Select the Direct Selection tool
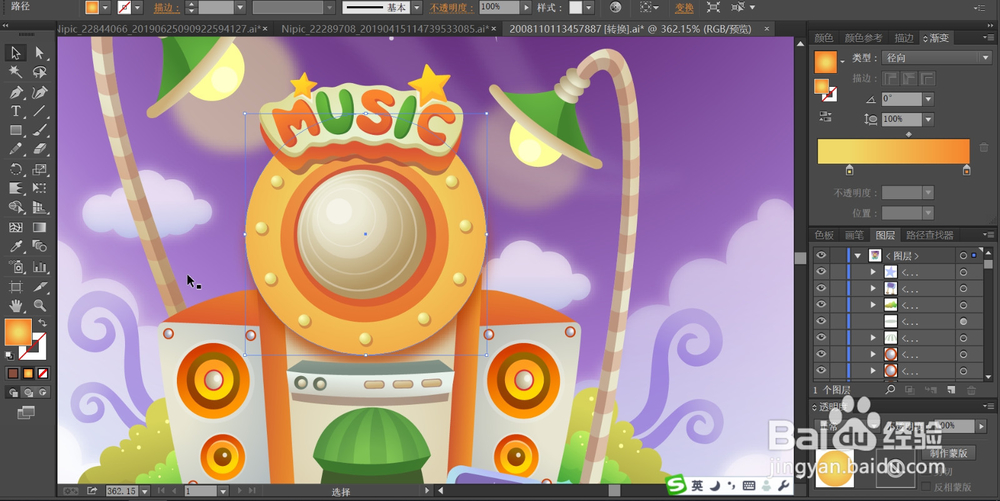 point(40,53)
